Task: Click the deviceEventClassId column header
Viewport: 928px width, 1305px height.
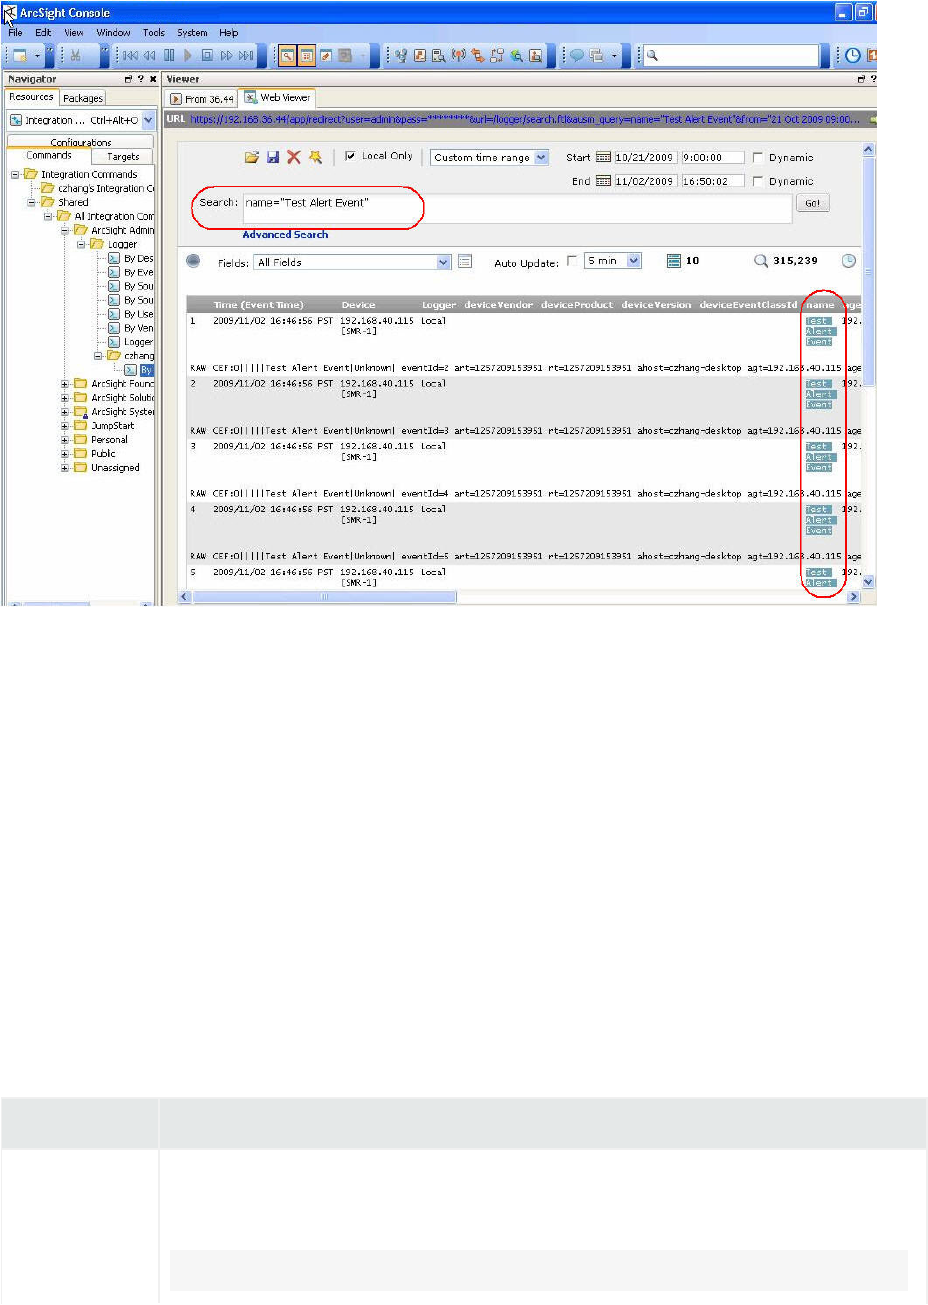Action: (748, 305)
